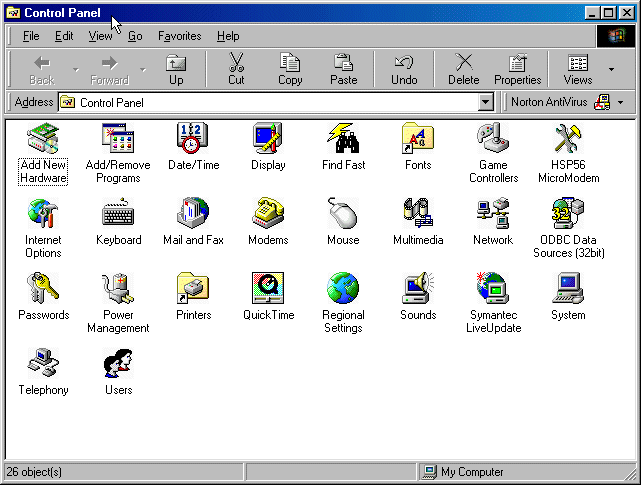641x485 pixels.
Task: Expand the Address bar dropdown arrow
Action: coord(486,102)
